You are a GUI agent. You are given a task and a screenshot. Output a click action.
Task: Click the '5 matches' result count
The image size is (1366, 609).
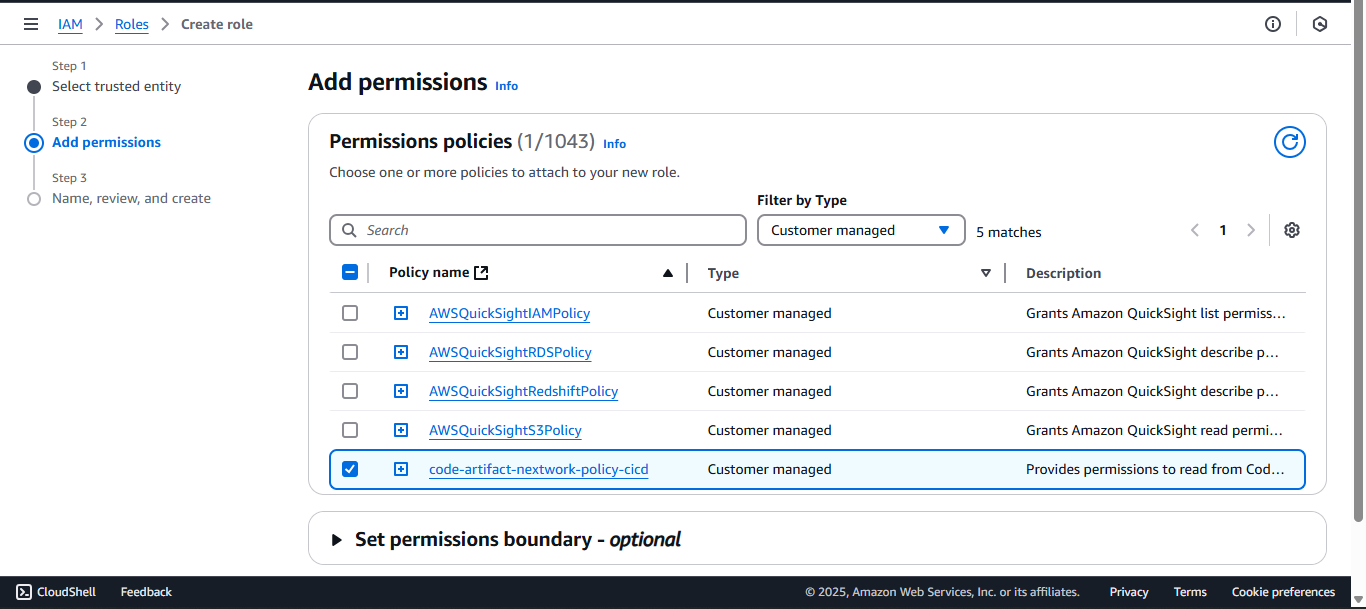pyautogui.click(x=1009, y=232)
